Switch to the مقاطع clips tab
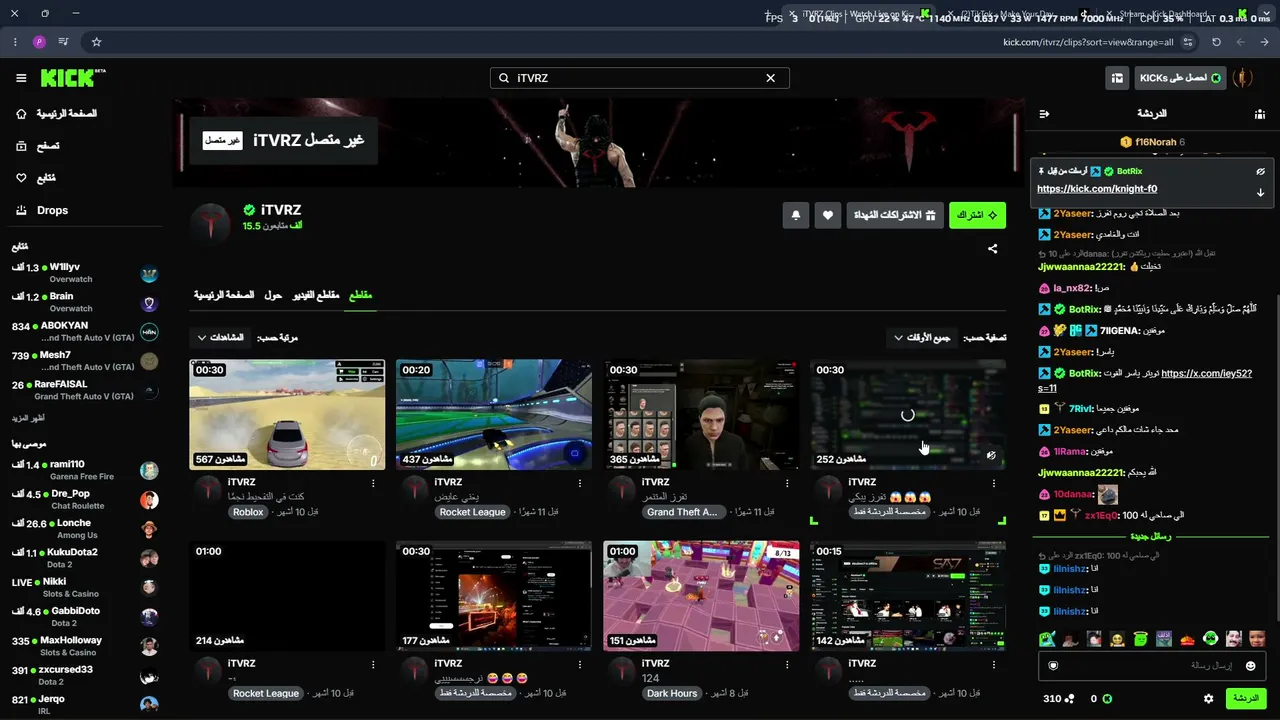The image size is (1280, 720). 359,296
